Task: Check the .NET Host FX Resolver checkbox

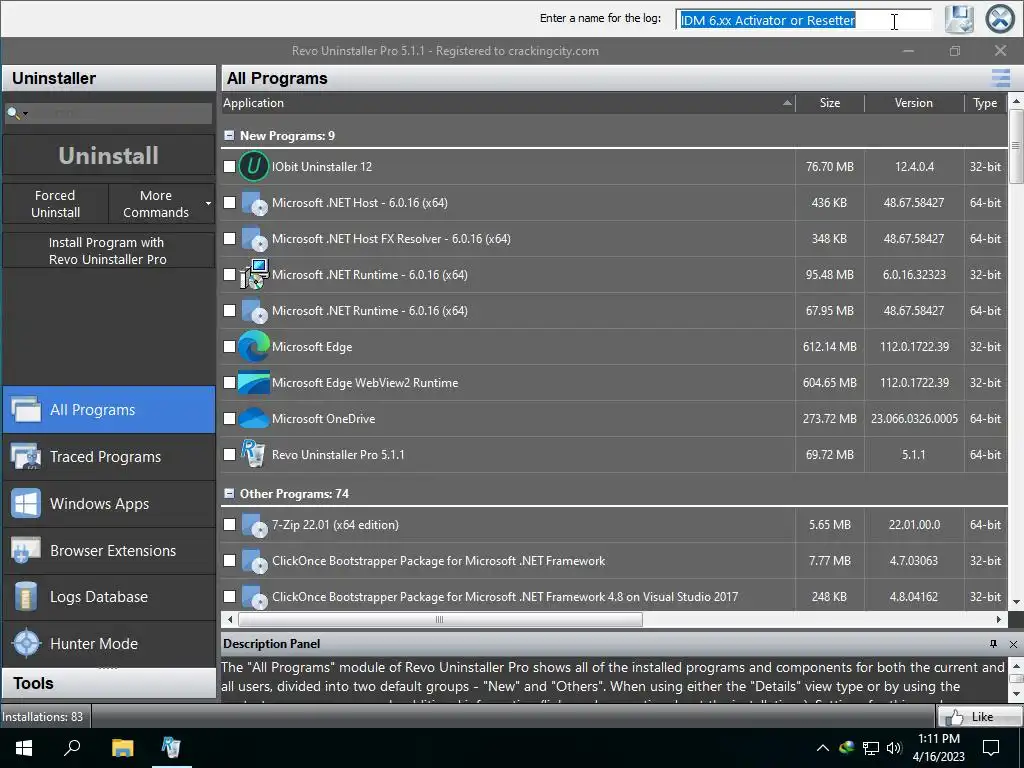Action: click(229, 238)
